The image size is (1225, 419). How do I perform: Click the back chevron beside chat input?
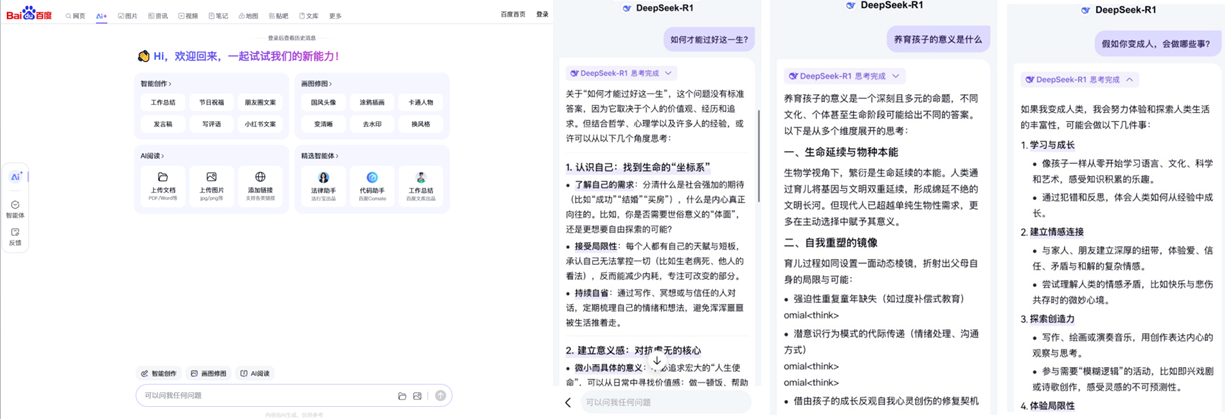coord(568,403)
